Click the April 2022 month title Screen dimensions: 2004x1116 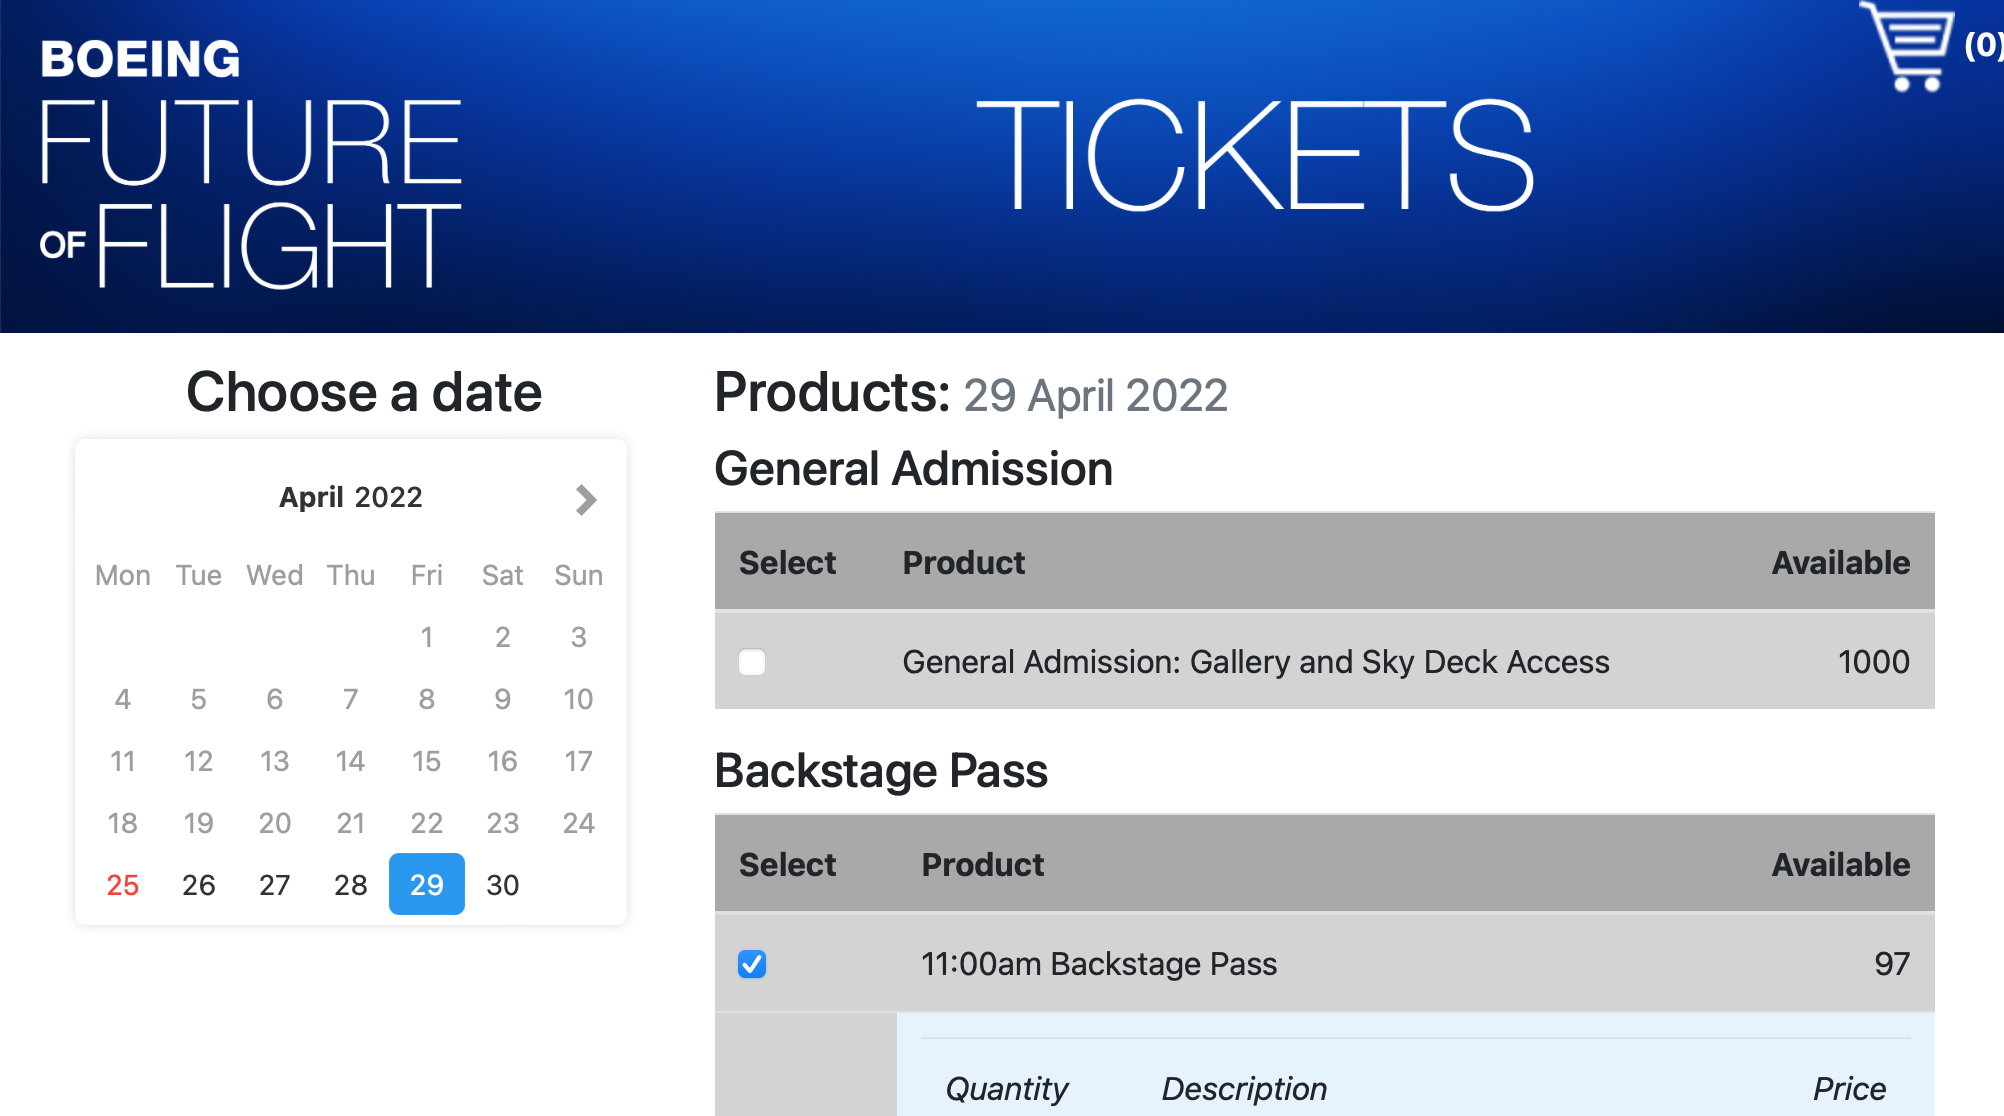[350, 497]
